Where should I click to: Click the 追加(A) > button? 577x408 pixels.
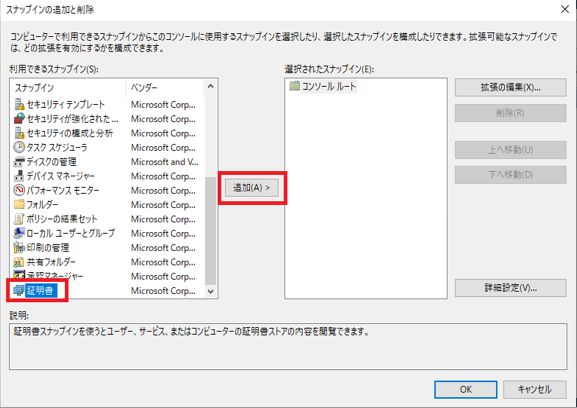pyautogui.click(x=252, y=188)
